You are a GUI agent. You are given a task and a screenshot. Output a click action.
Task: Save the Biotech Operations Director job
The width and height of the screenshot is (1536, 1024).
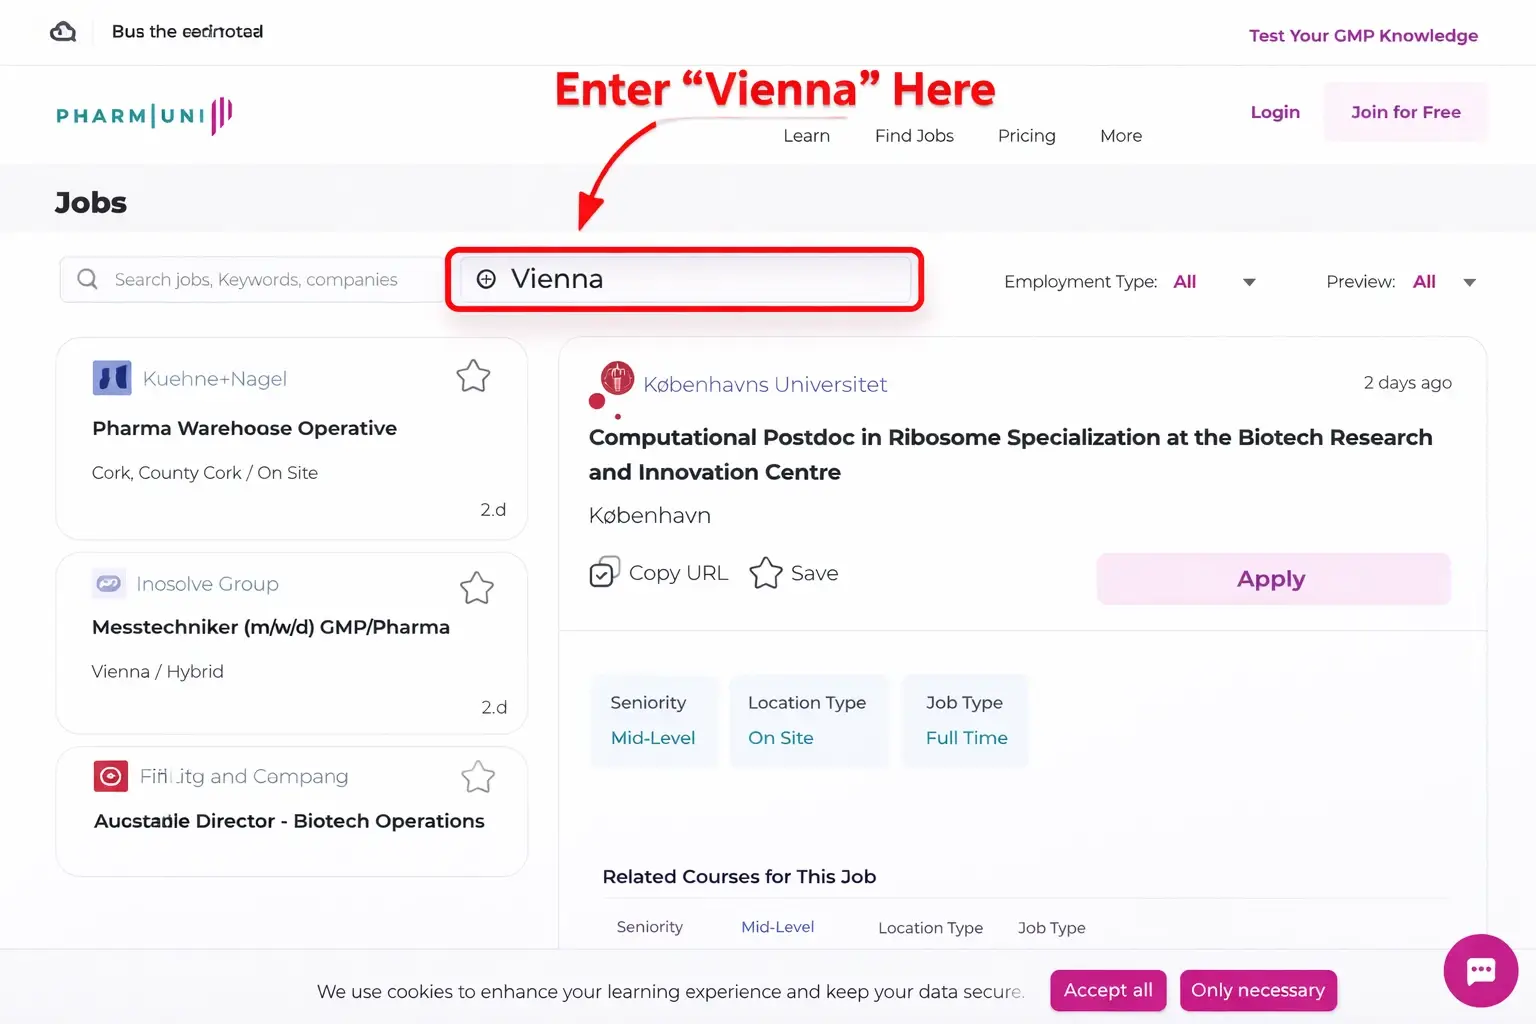(478, 777)
